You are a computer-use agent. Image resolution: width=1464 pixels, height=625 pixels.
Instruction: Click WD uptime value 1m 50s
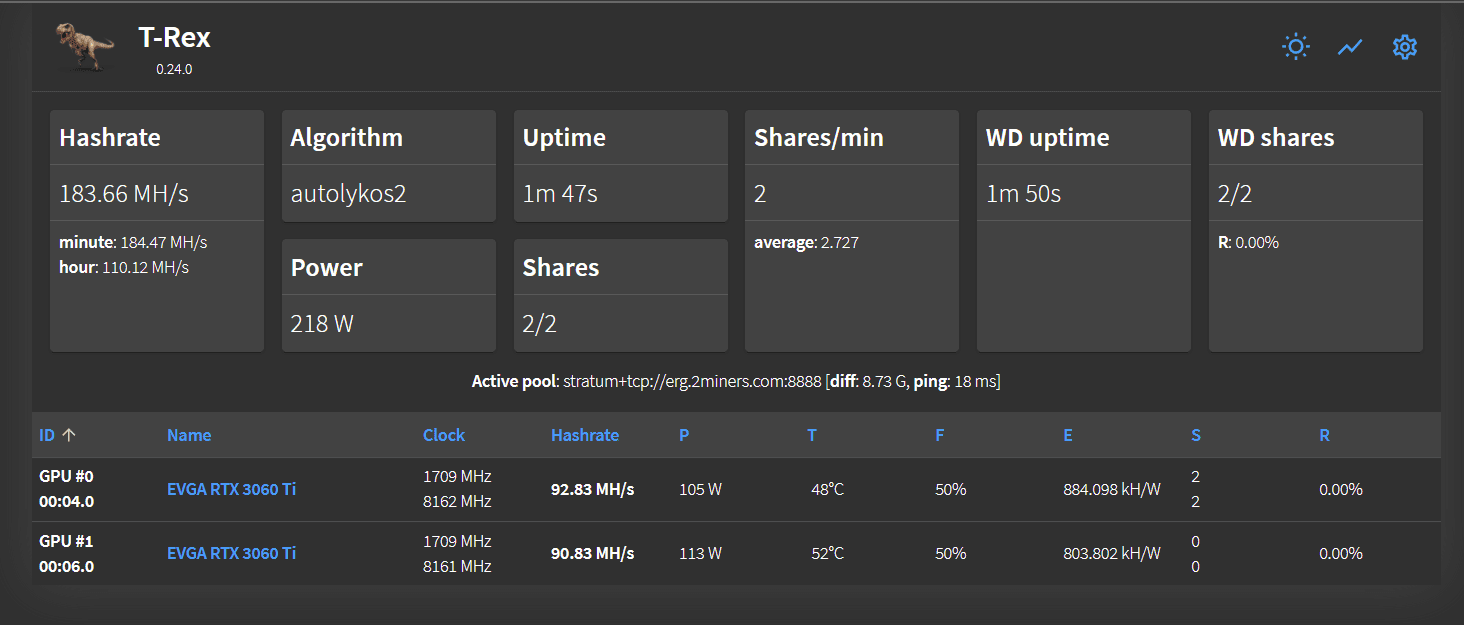click(1023, 193)
